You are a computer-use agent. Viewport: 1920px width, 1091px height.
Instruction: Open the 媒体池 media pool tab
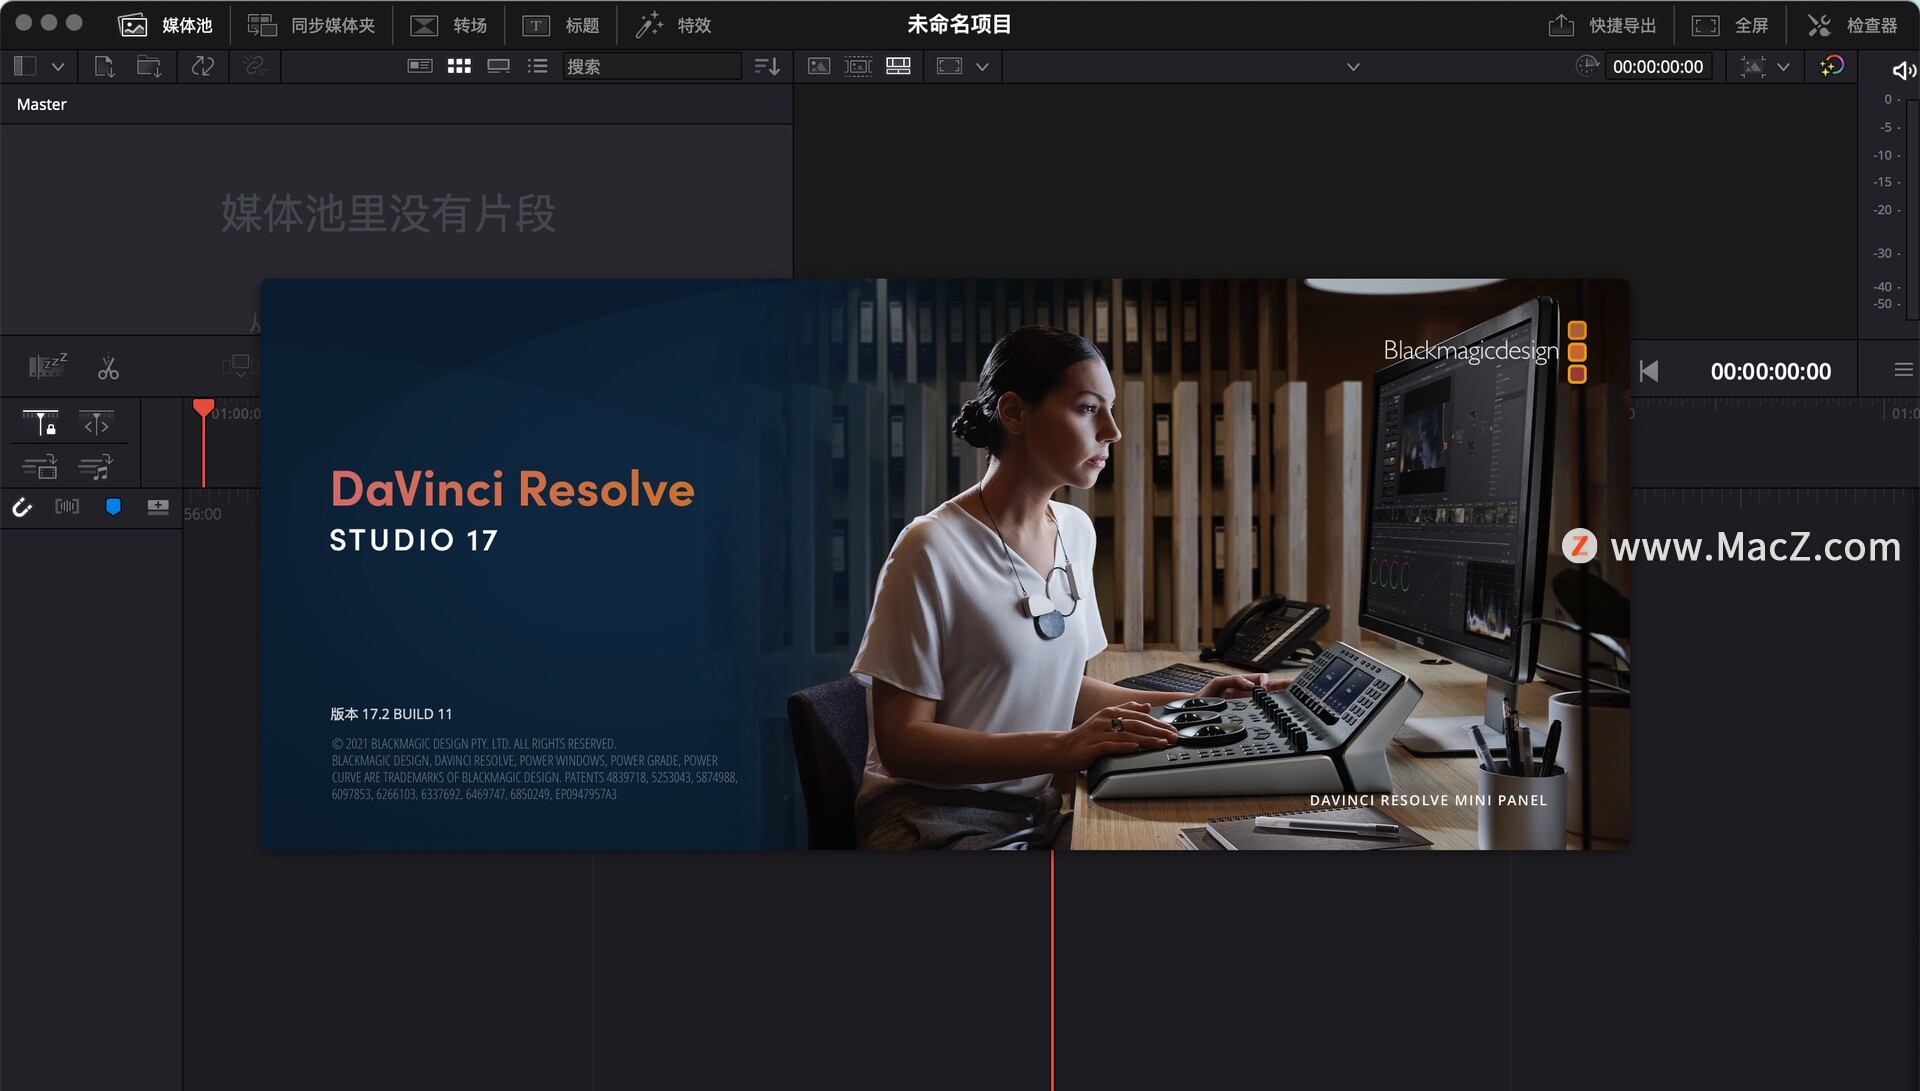click(x=165, y=25)
